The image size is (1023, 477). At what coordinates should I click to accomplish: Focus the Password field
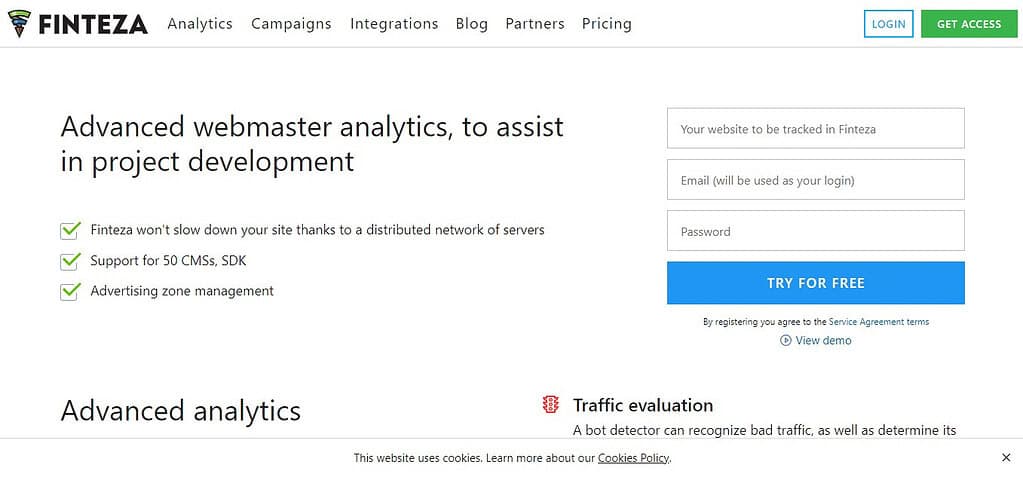[816, 230]
